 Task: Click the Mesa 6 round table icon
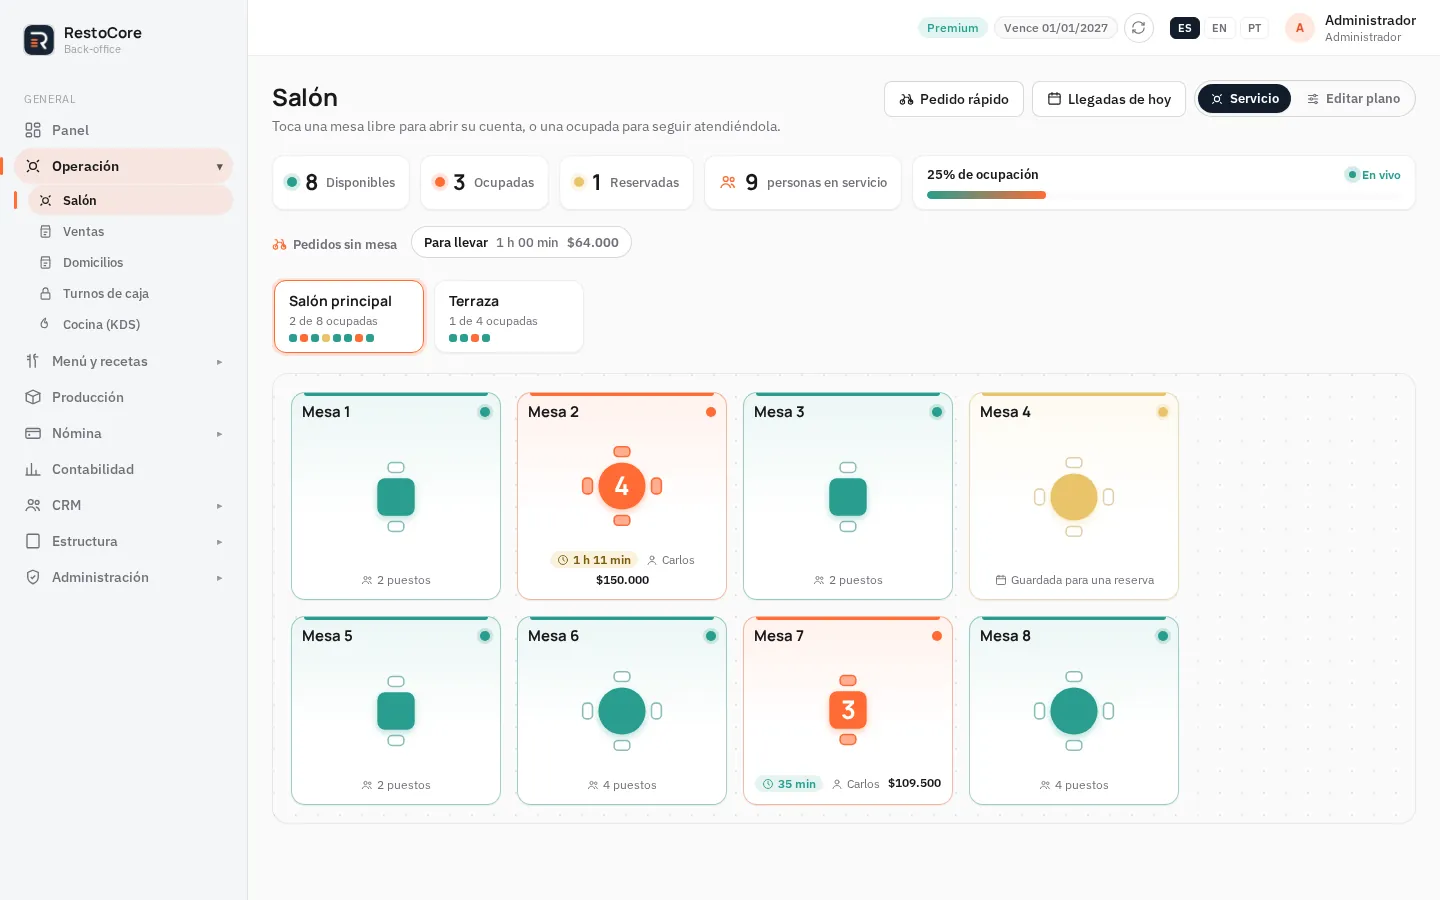(622, 711)
